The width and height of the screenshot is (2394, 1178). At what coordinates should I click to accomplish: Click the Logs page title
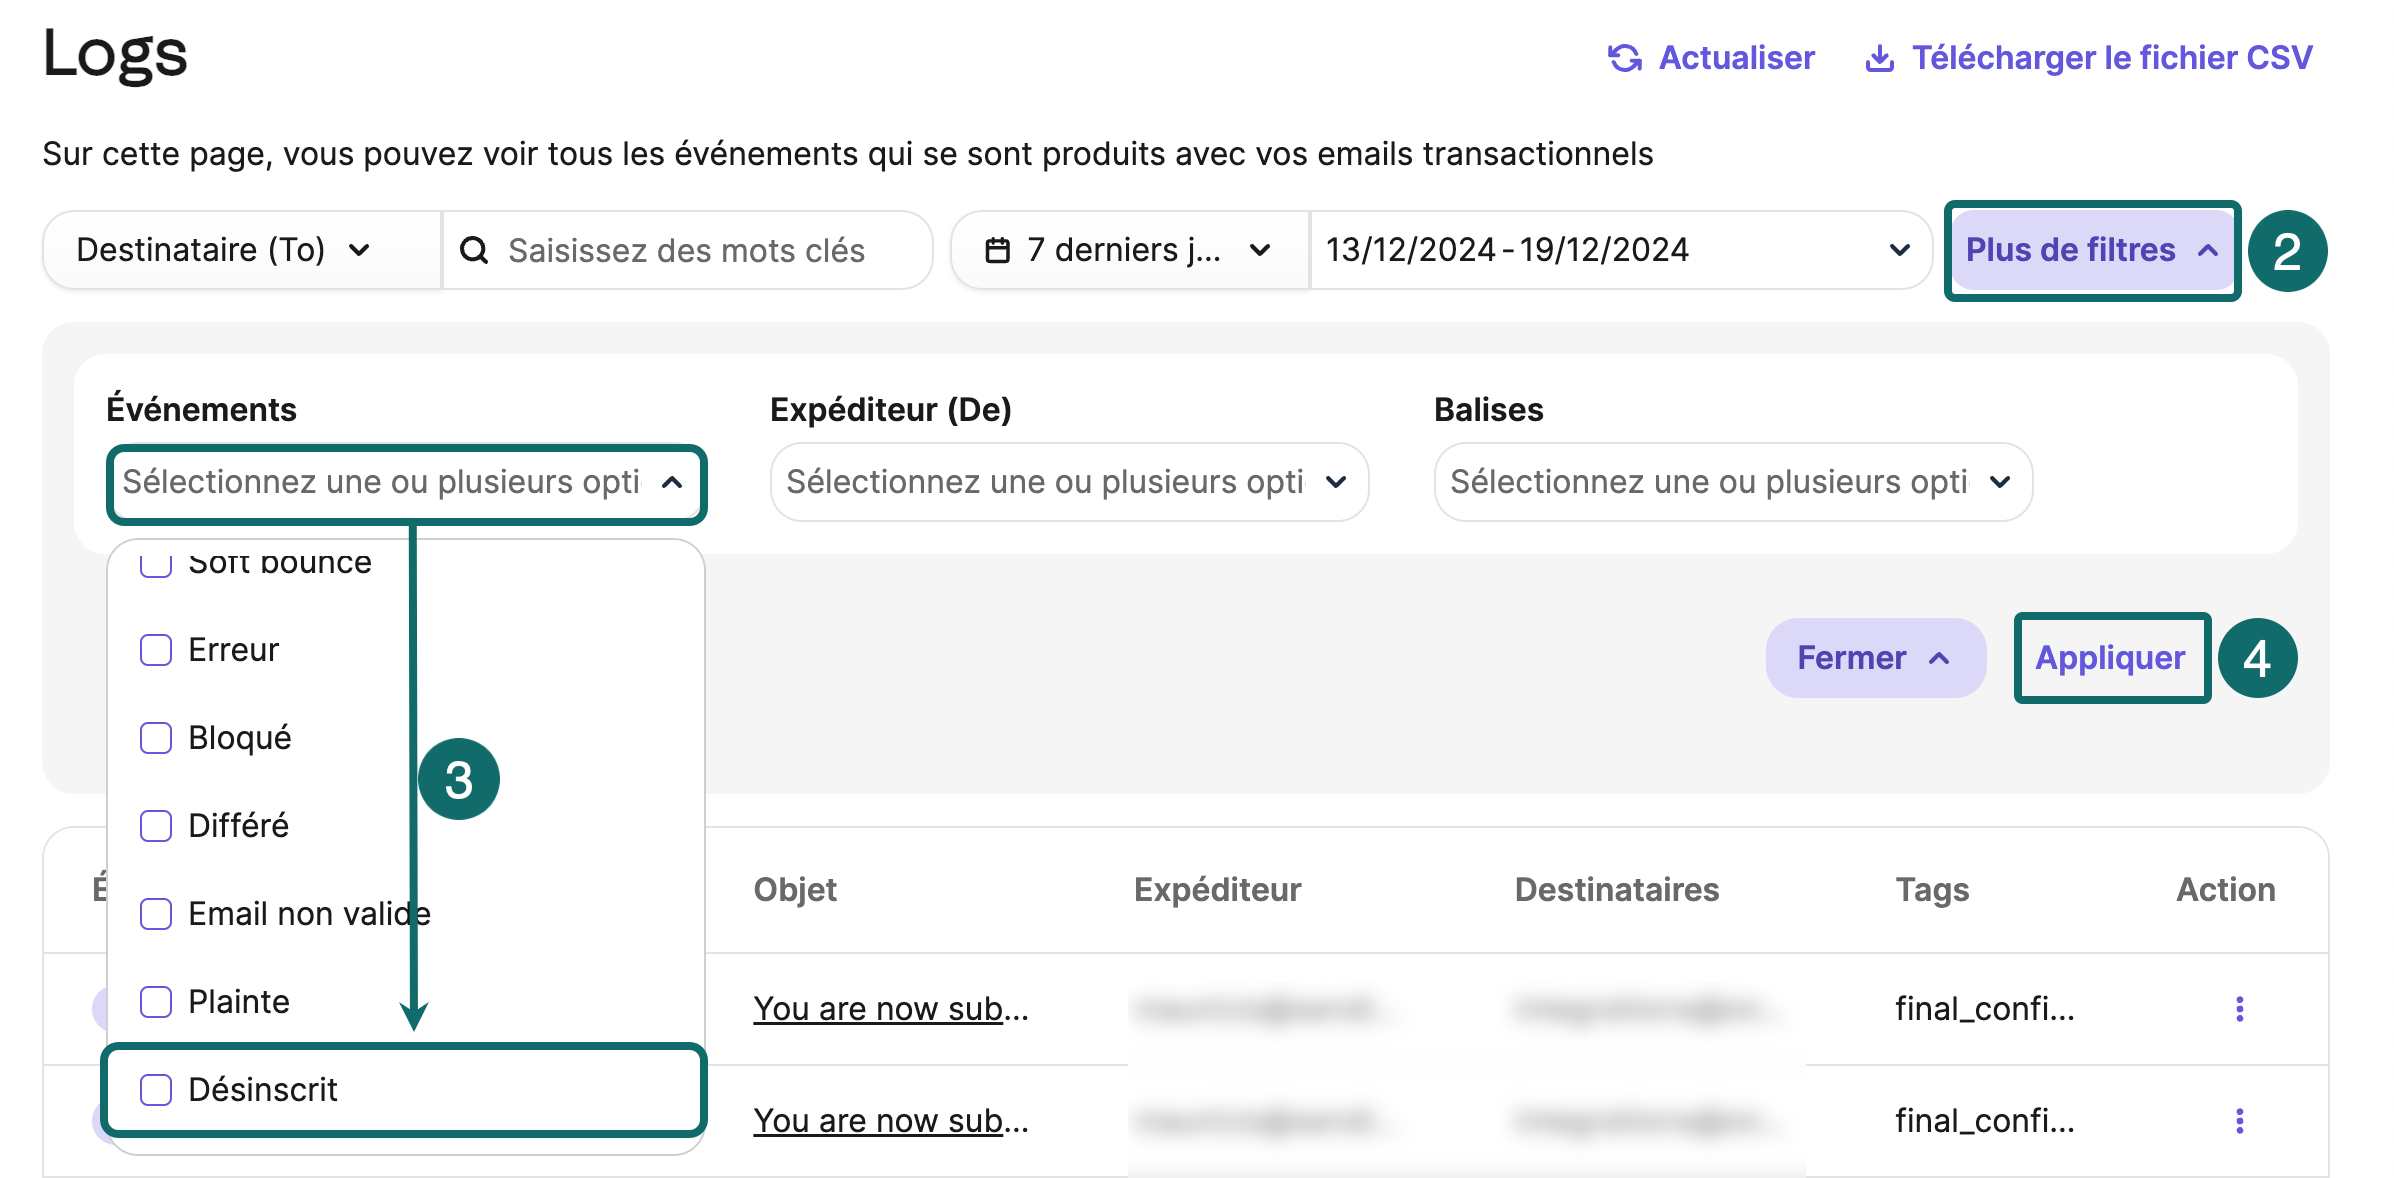point(115,54)
